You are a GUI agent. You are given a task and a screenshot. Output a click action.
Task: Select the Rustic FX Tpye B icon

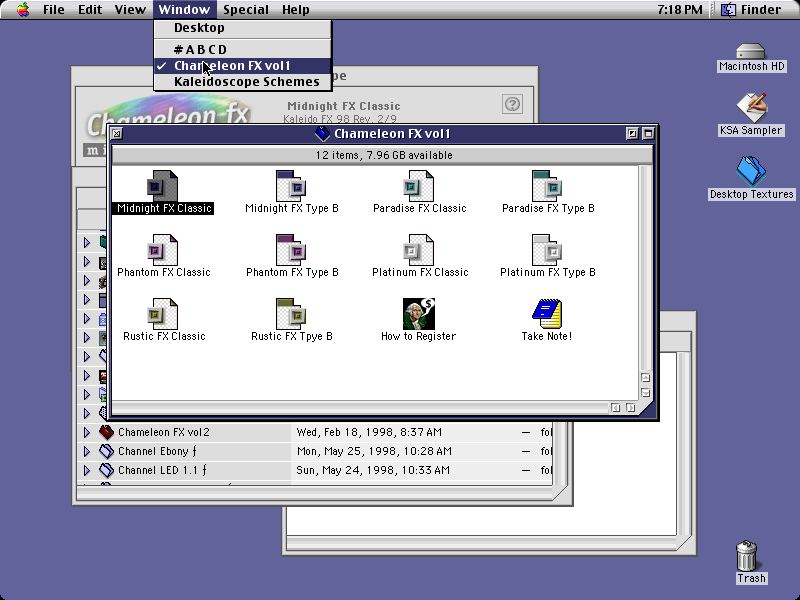point(291,314)
